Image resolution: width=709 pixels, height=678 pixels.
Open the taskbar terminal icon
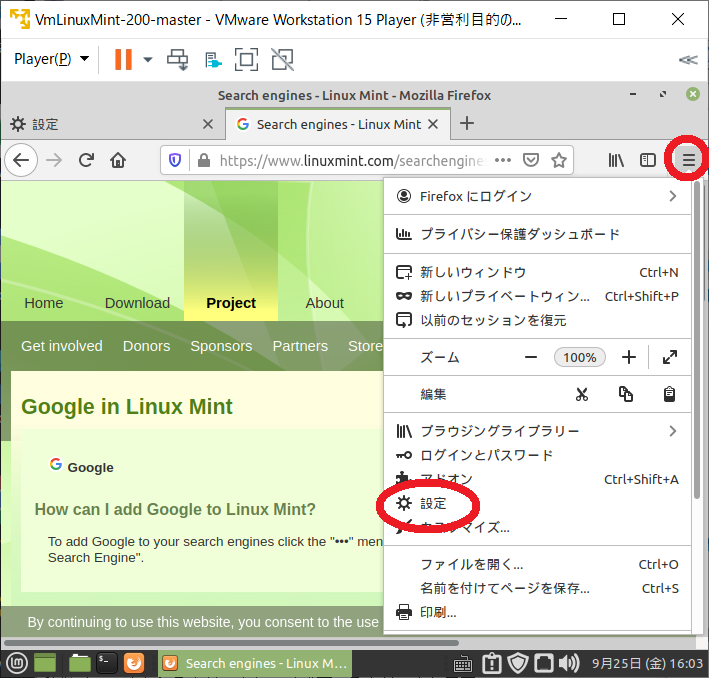pos(107,663)
